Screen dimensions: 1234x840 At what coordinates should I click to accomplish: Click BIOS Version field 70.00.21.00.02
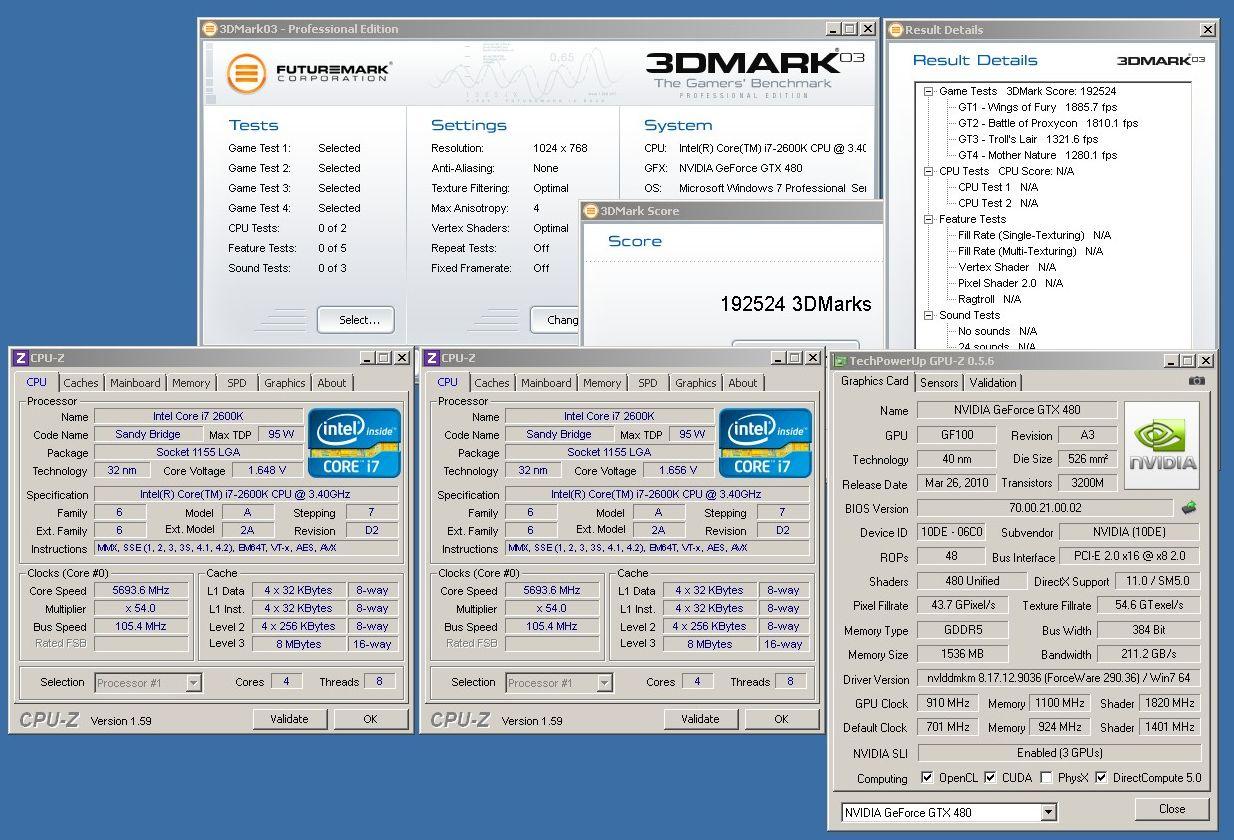click(1045, 508)
